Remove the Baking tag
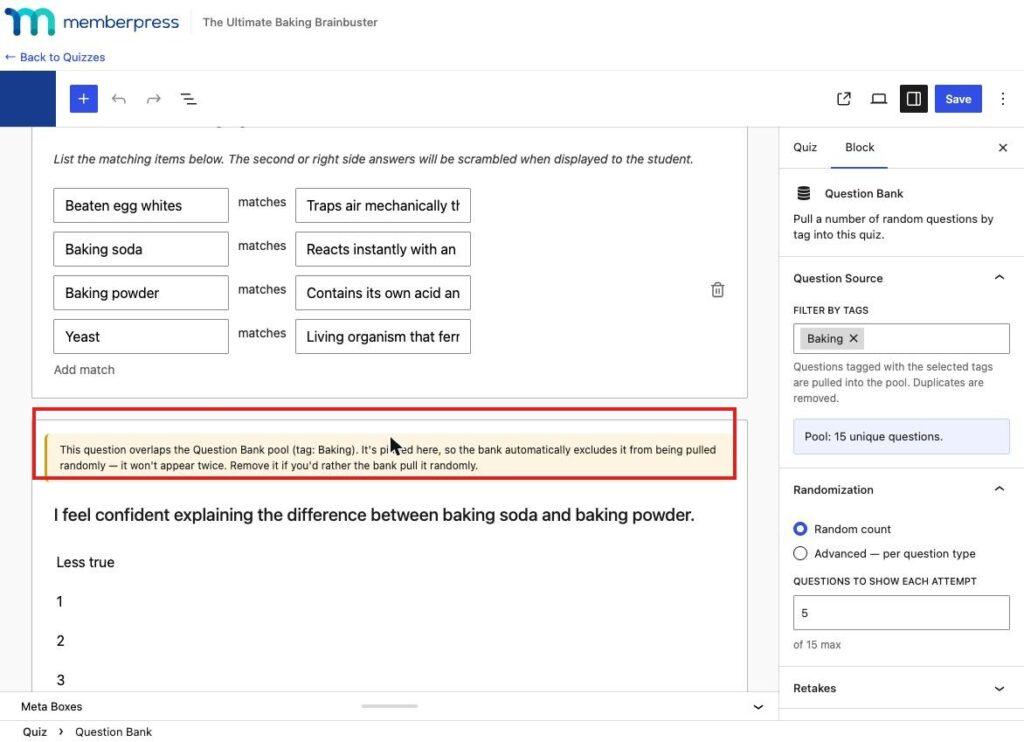 [x=853, y=338]
